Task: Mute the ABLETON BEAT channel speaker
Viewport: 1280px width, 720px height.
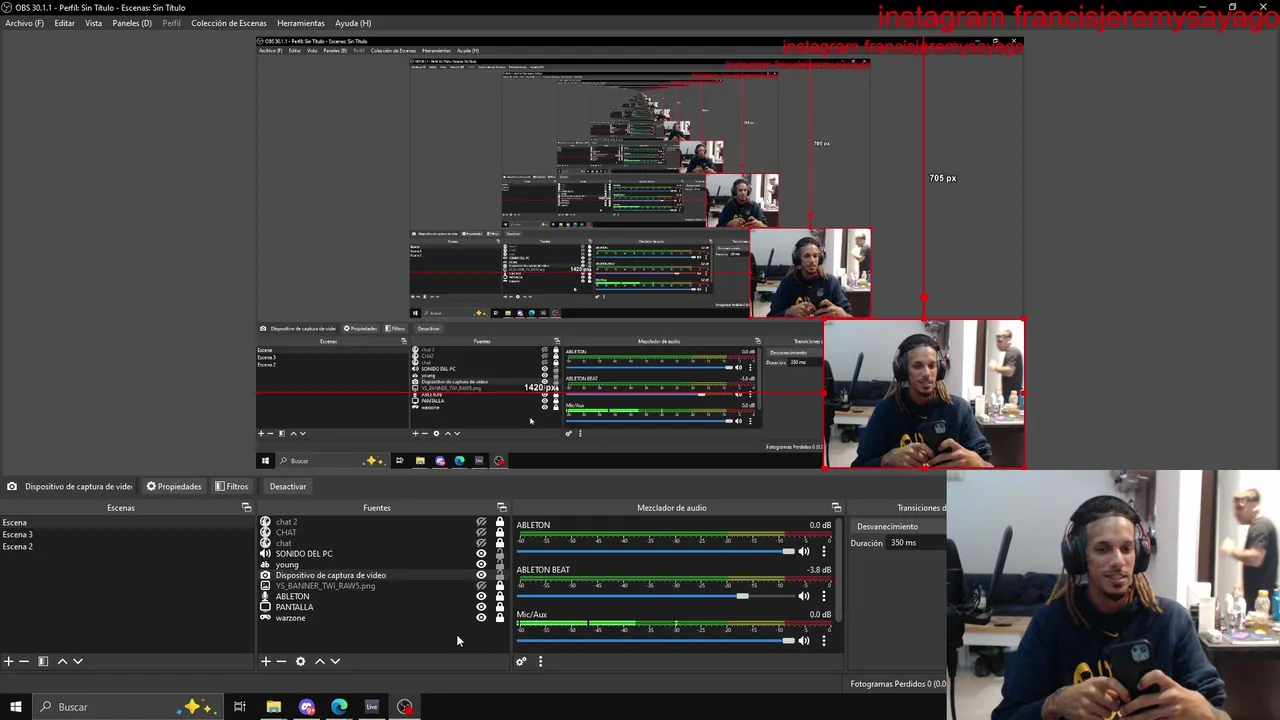Action: (803, 596)
